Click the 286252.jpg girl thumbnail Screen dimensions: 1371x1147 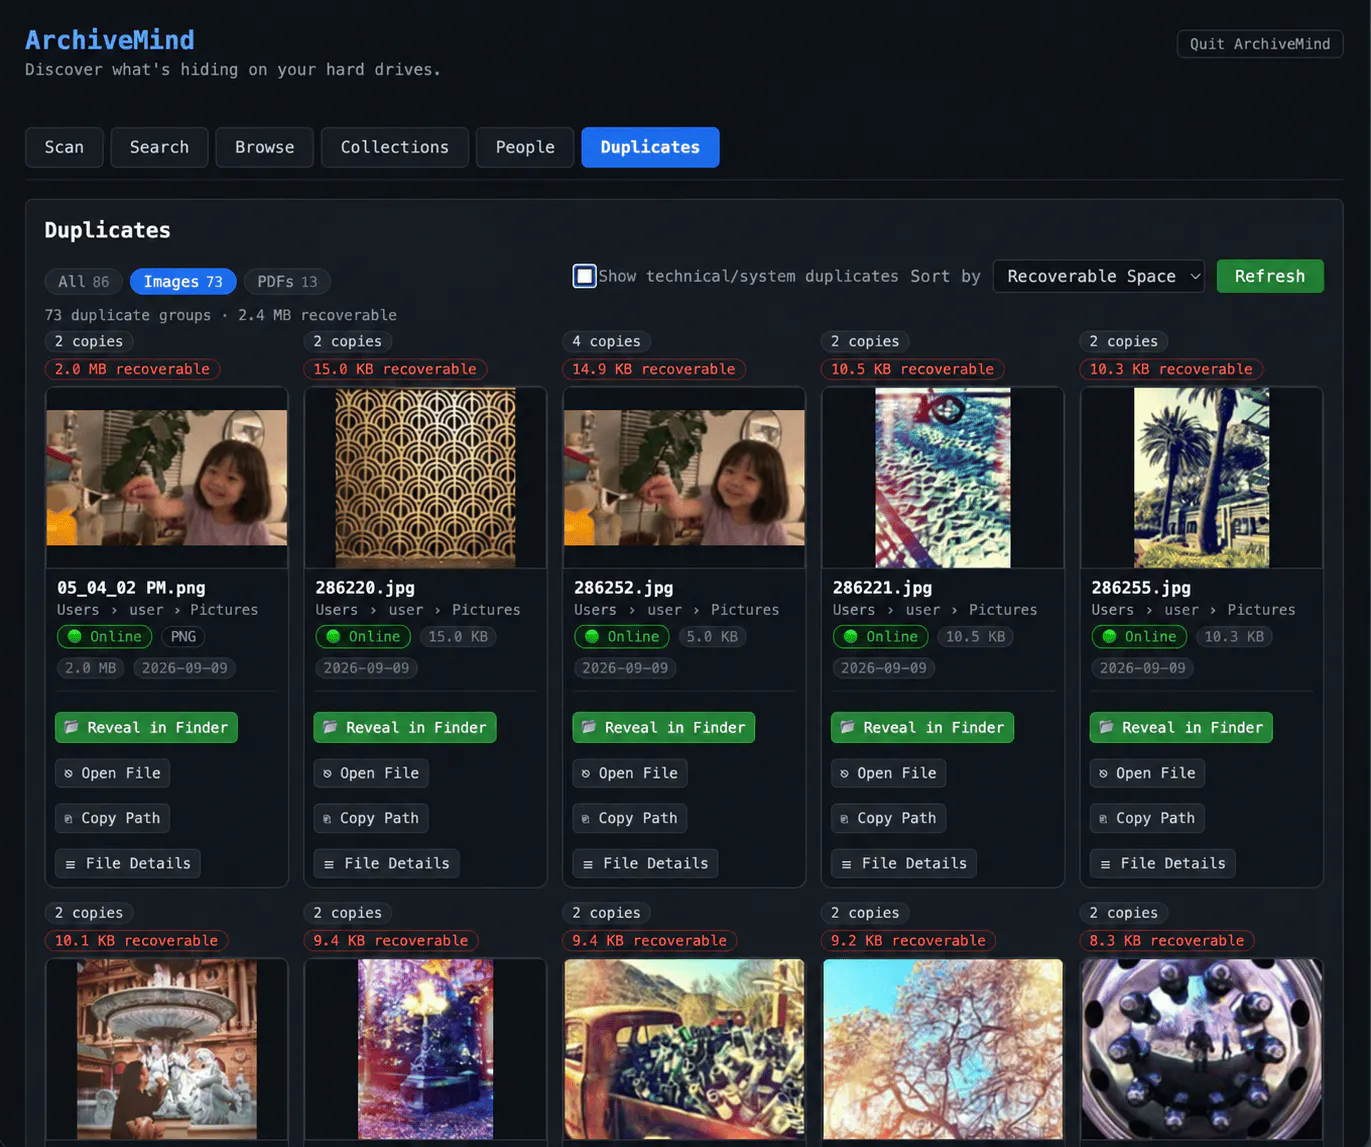[684, 478]
